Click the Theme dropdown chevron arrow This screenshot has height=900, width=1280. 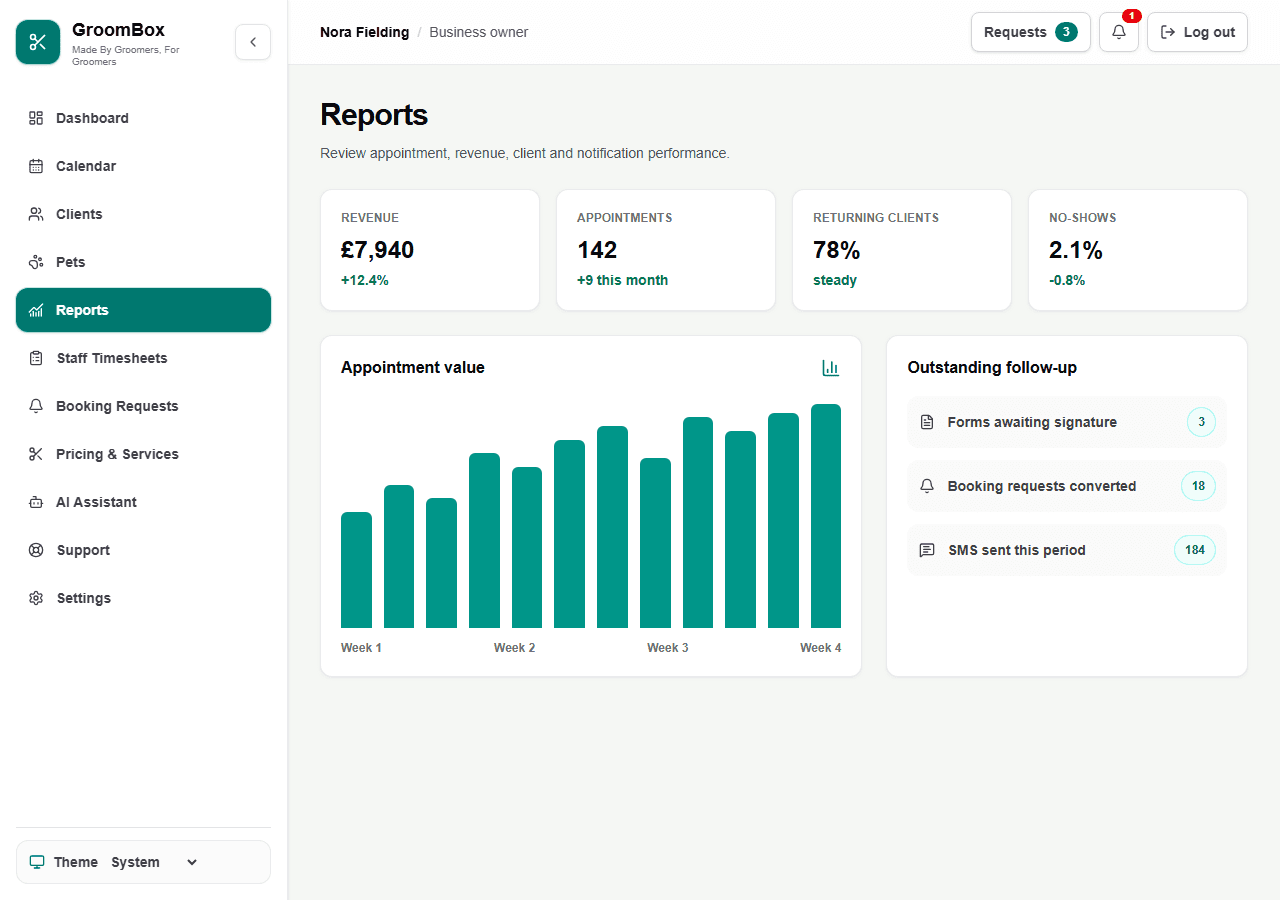point(192,862)
